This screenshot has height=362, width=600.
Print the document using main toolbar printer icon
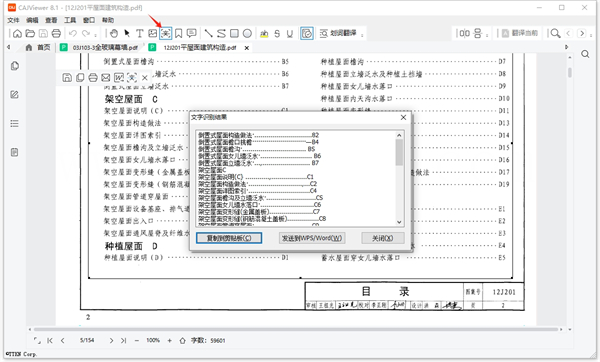coord(56,34)
